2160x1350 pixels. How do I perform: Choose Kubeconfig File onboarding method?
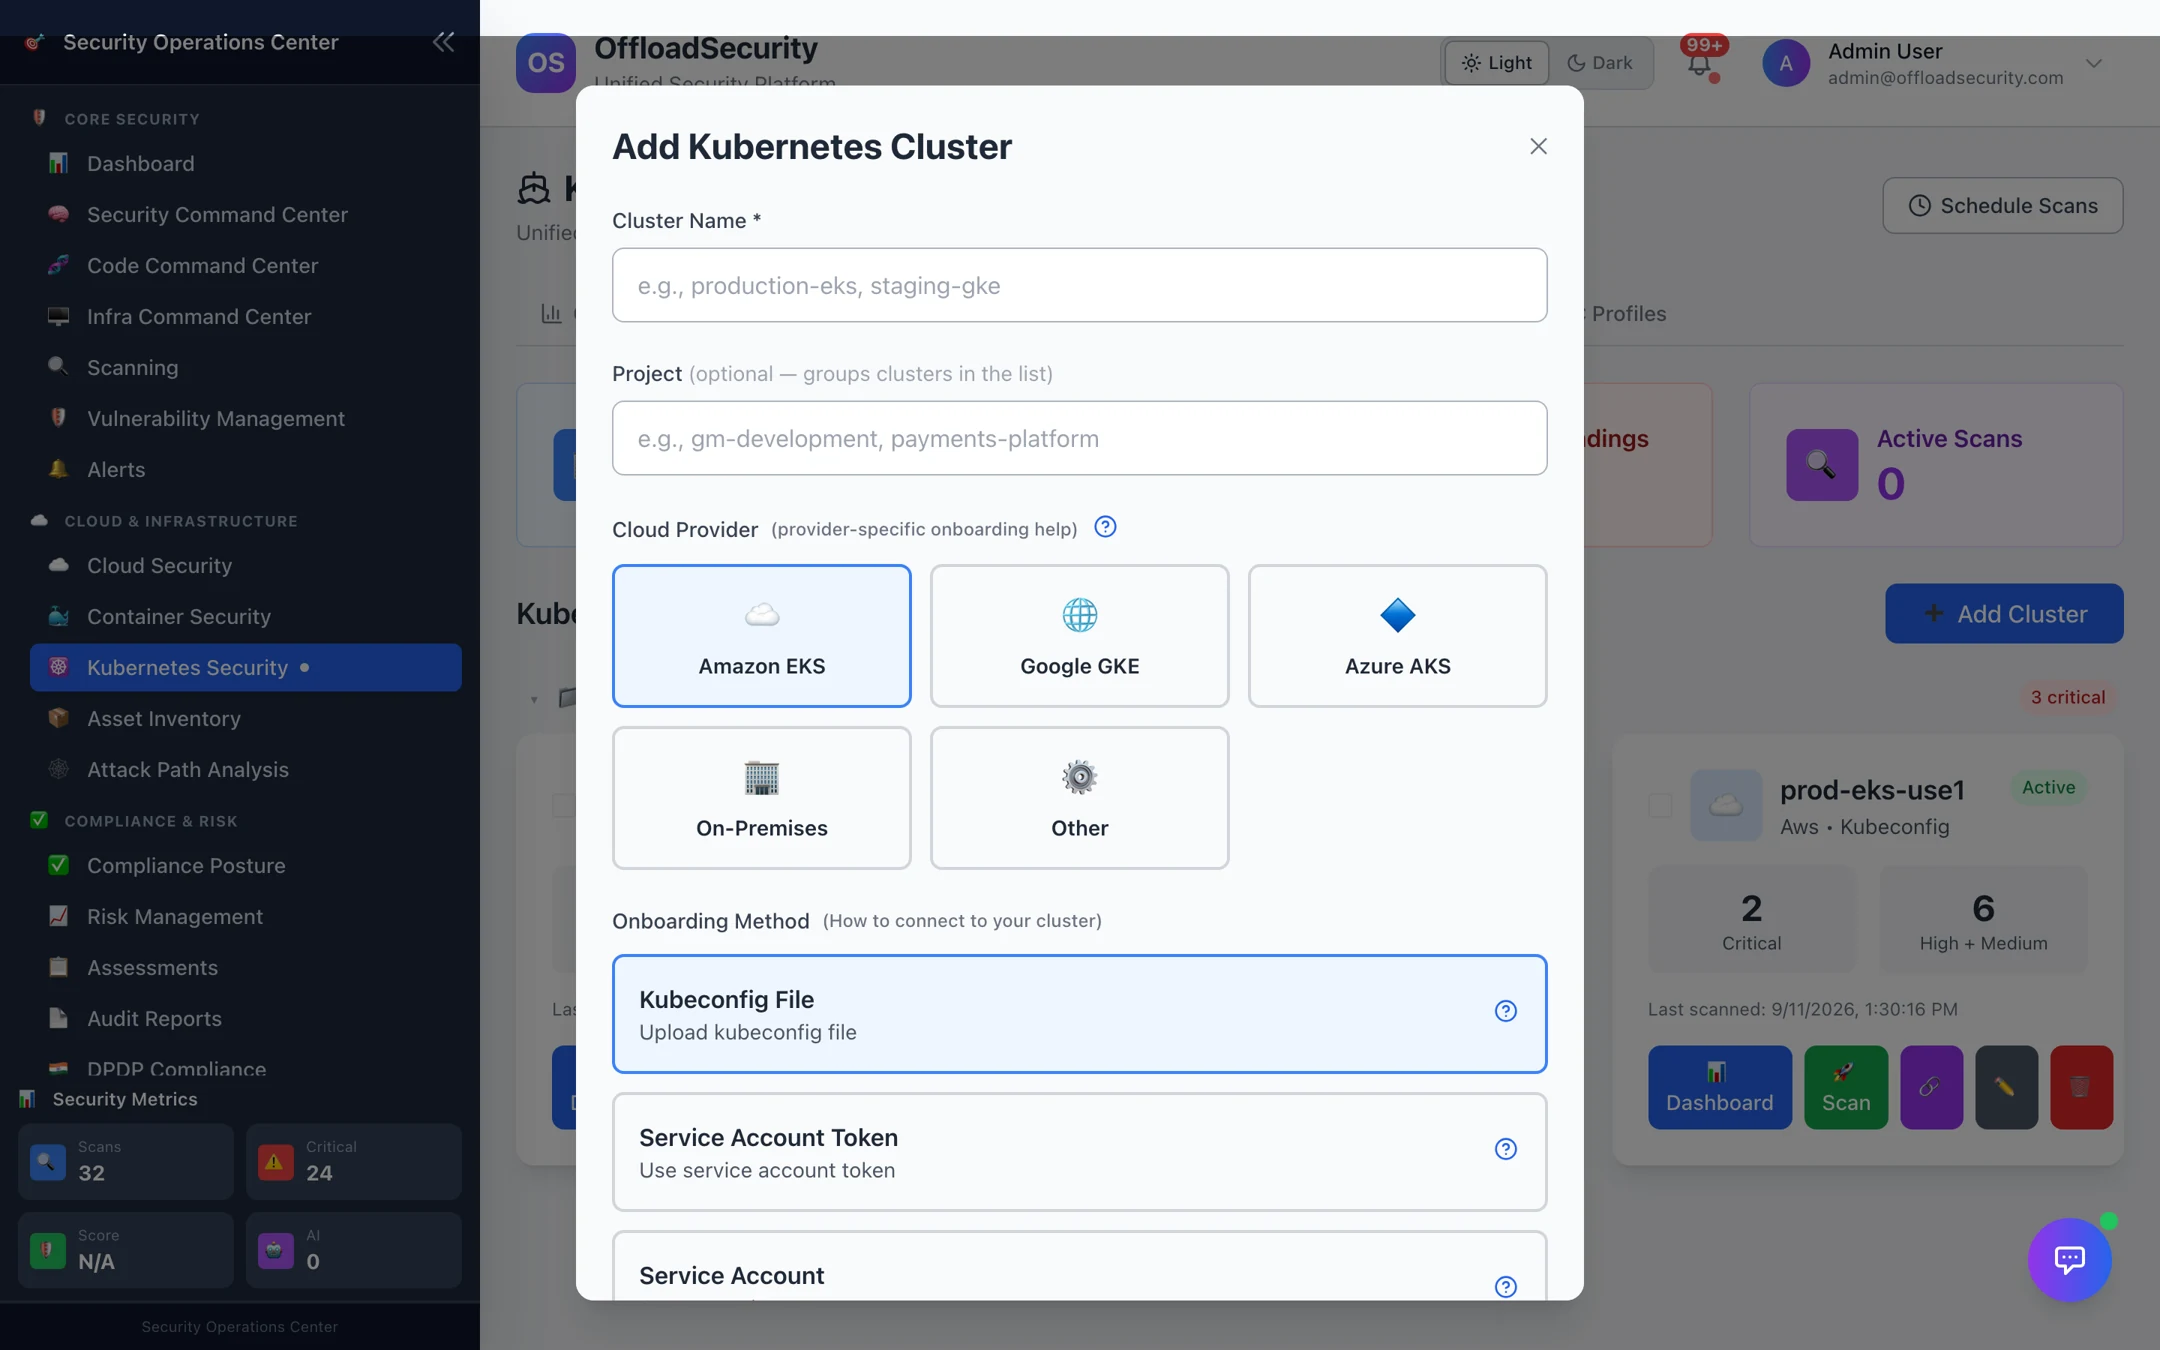coord(1079,1014)
